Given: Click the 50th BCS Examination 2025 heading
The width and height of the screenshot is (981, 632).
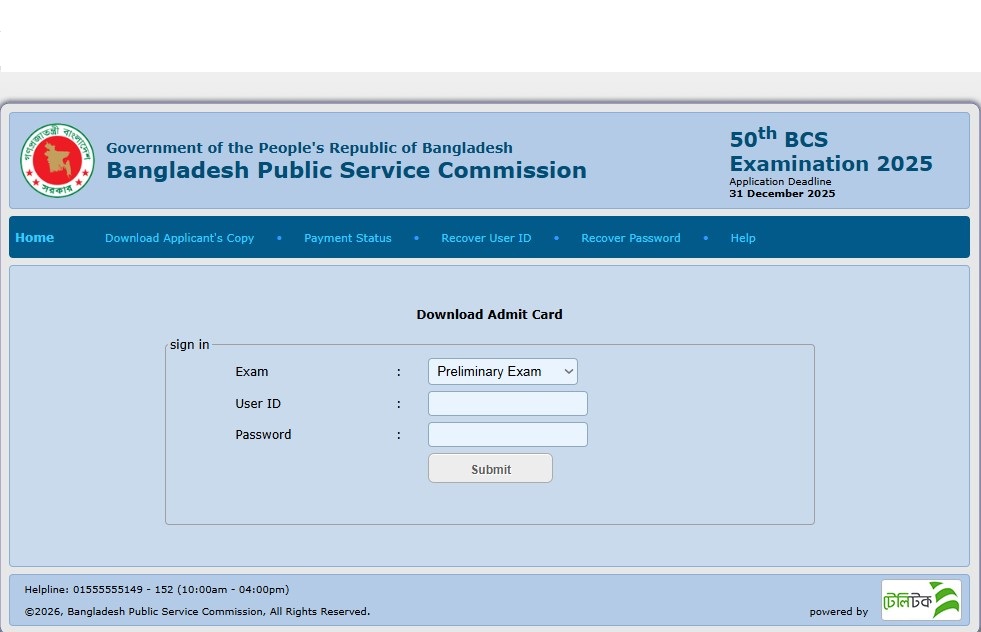Looking at the screenshot, I should 830,152.
